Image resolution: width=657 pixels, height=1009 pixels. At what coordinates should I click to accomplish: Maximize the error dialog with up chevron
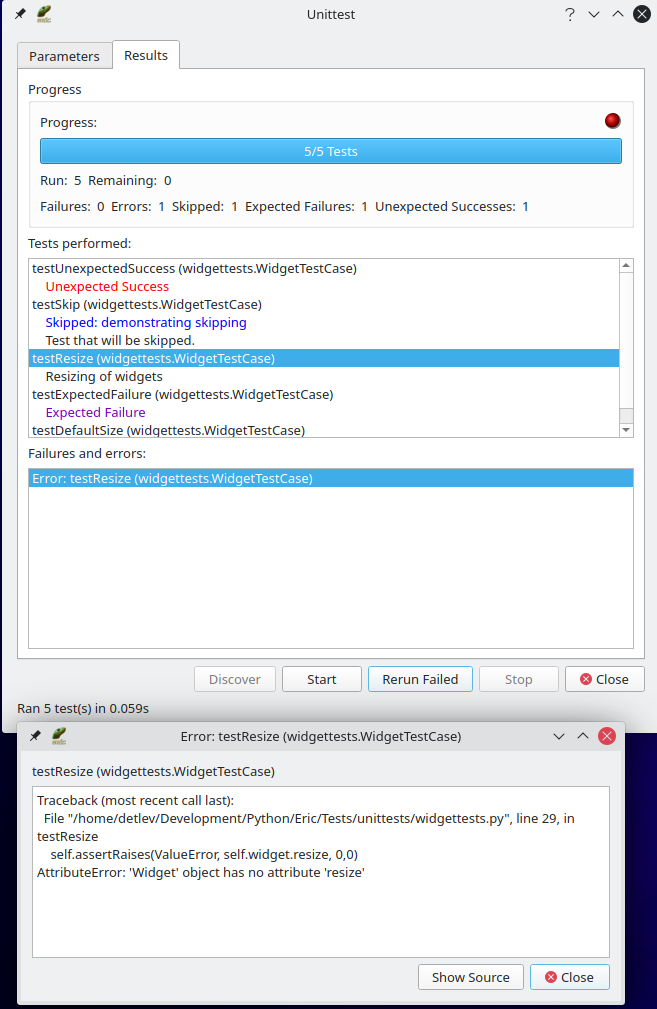pos(583,736)
